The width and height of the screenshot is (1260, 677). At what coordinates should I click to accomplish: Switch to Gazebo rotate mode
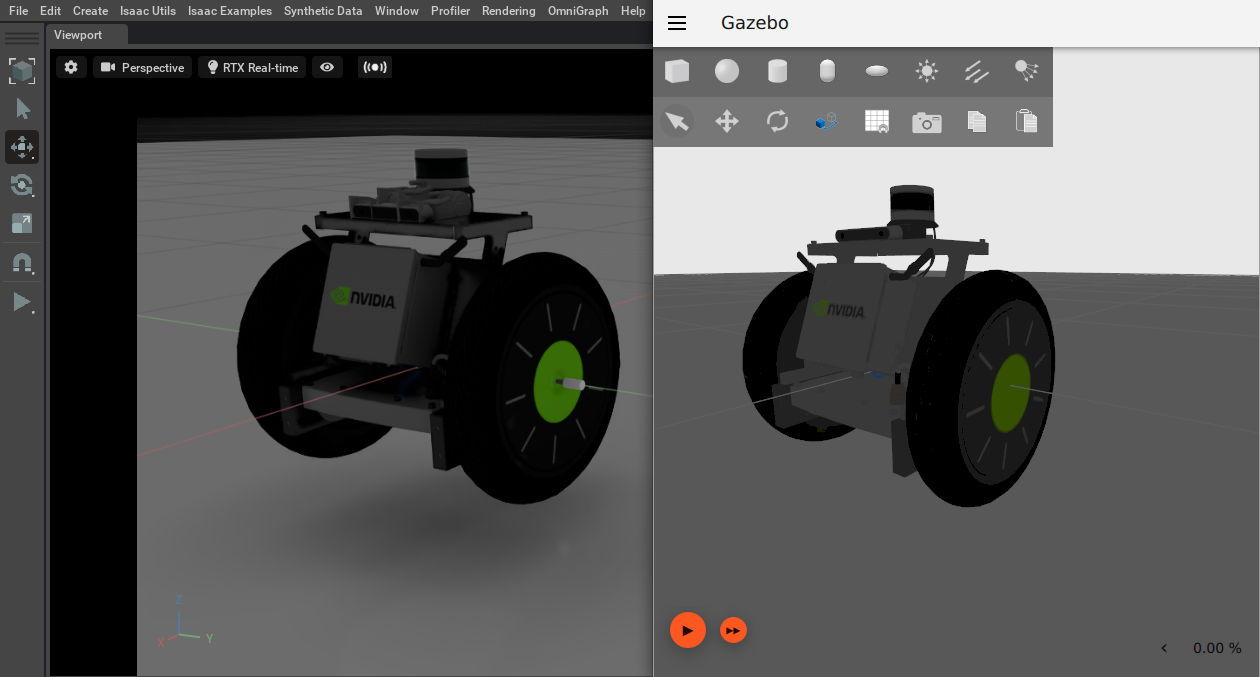777,121
